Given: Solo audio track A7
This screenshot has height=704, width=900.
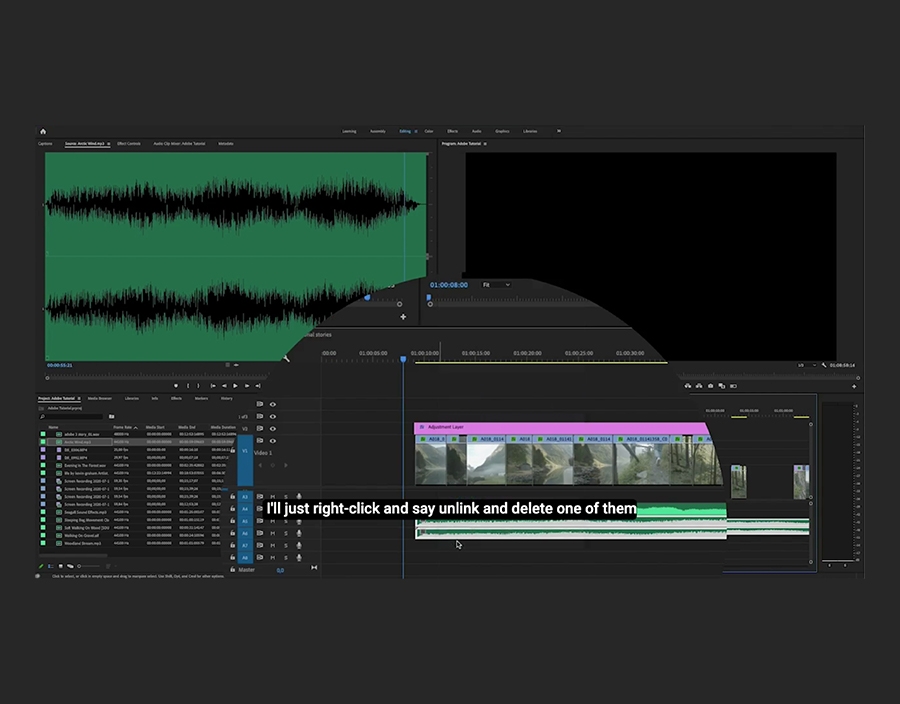Looking at the screenshot, I should [286, 546].
